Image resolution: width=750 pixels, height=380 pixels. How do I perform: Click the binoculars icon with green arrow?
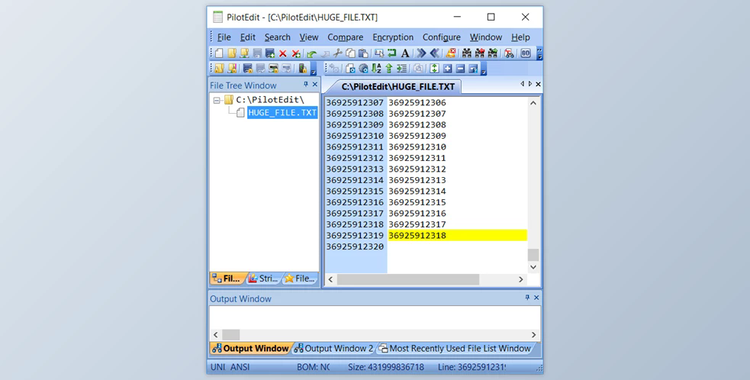493,53
